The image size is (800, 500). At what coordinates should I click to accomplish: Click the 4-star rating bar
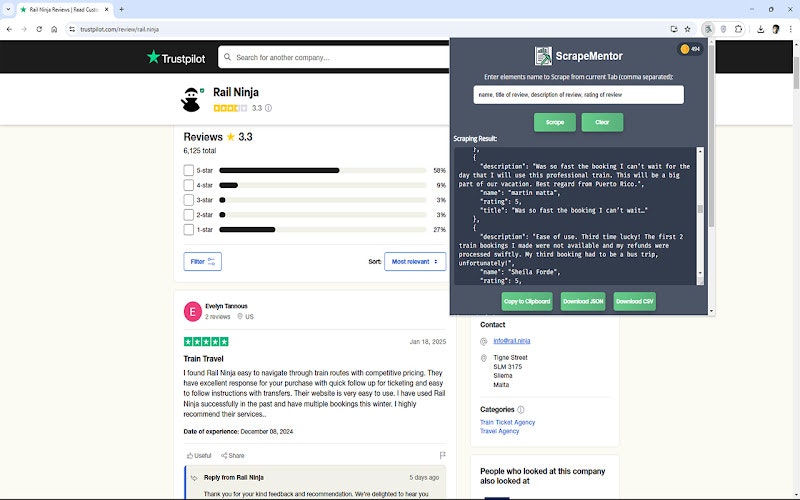[322, 185]
